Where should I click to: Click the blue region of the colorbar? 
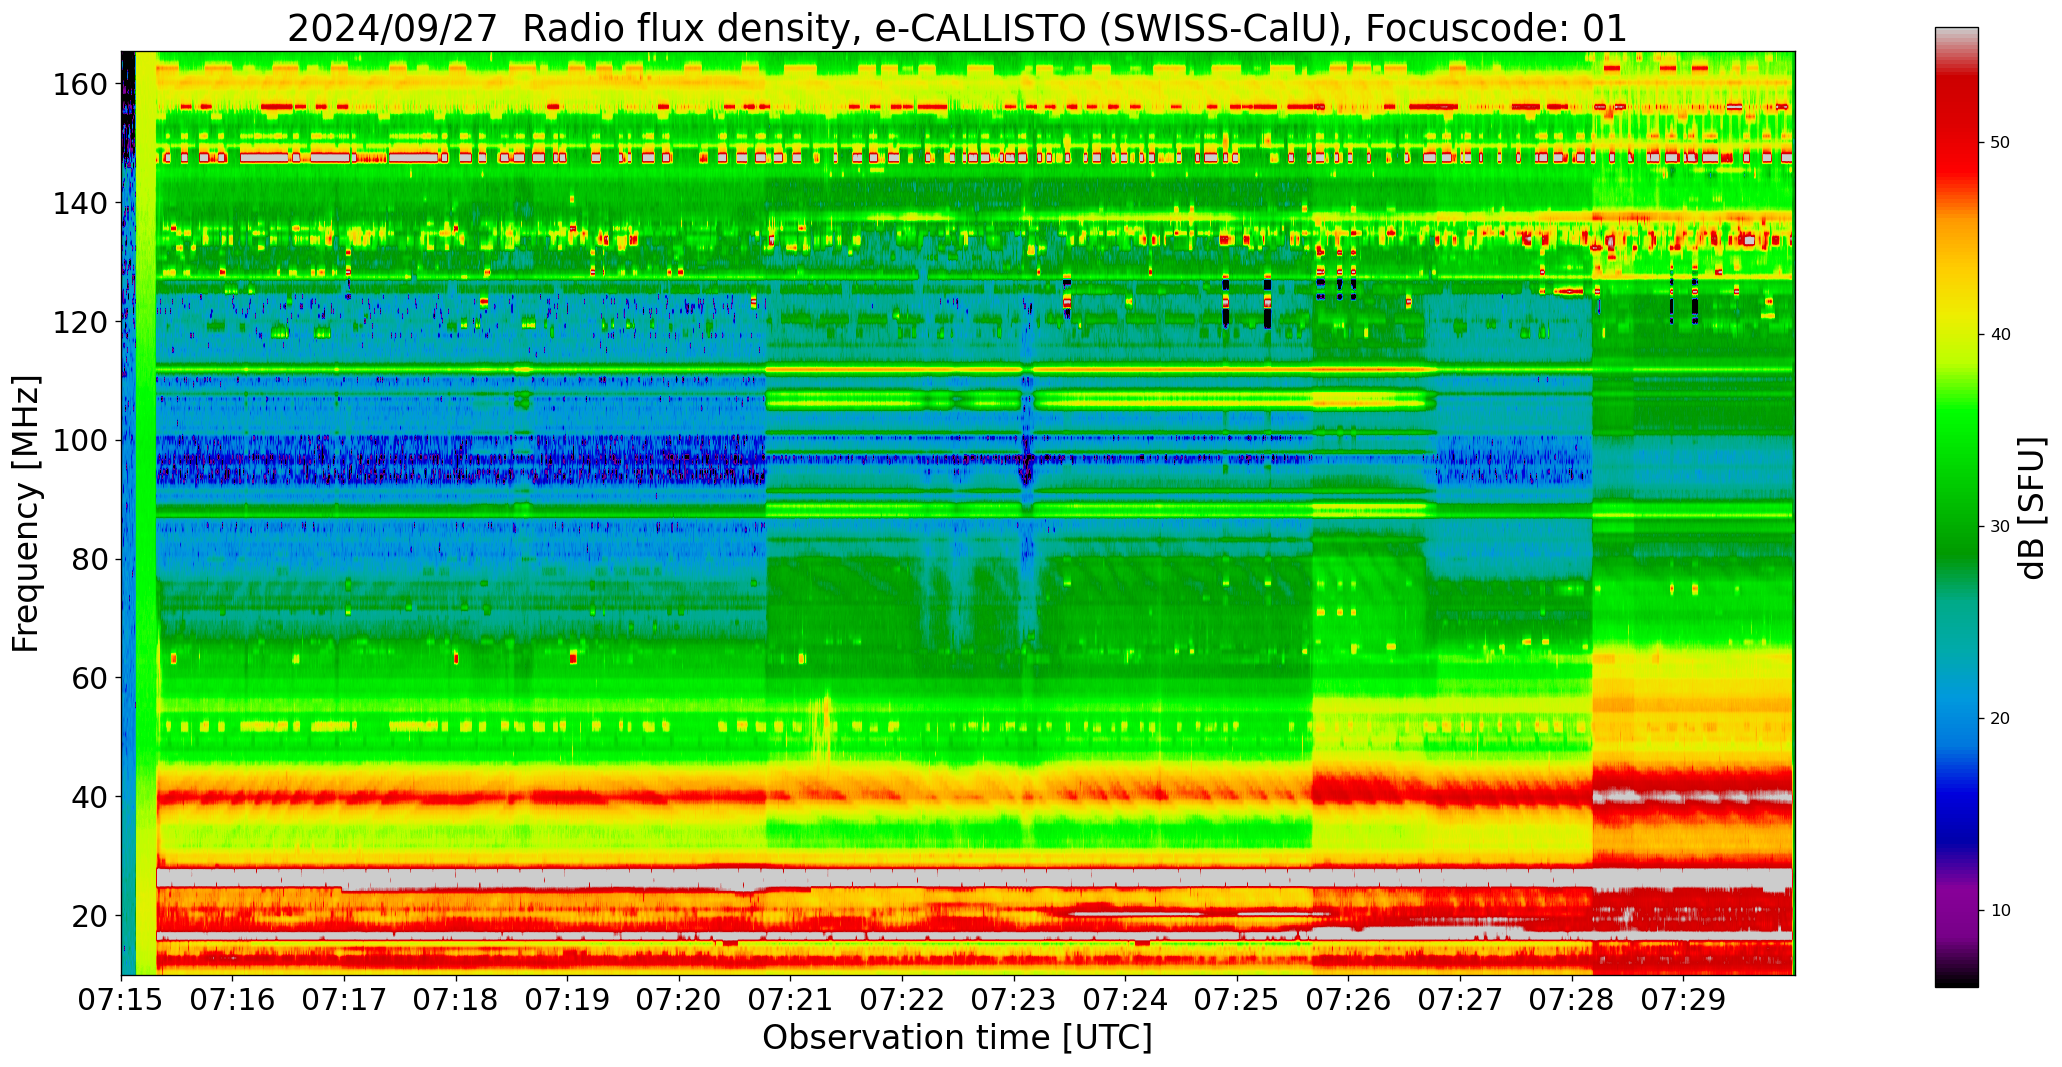point(1956,770)
